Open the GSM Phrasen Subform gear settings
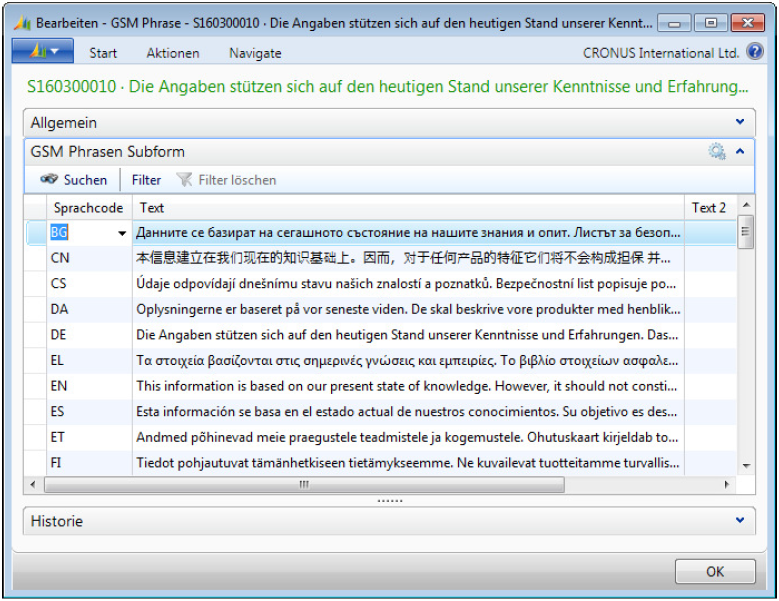Image resolution: width=779 pixels, height=601 pixels. click(x=716, y=152)
